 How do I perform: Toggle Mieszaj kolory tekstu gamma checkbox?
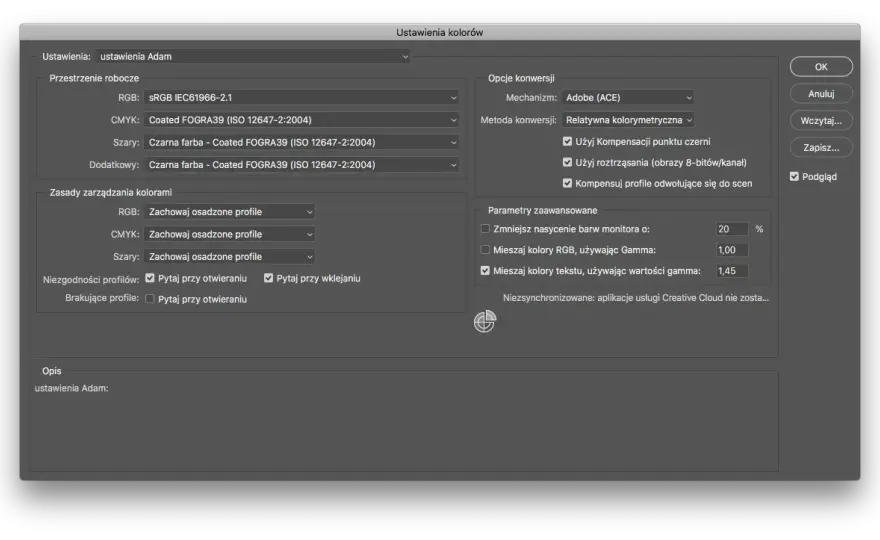(x=485, y=271)
